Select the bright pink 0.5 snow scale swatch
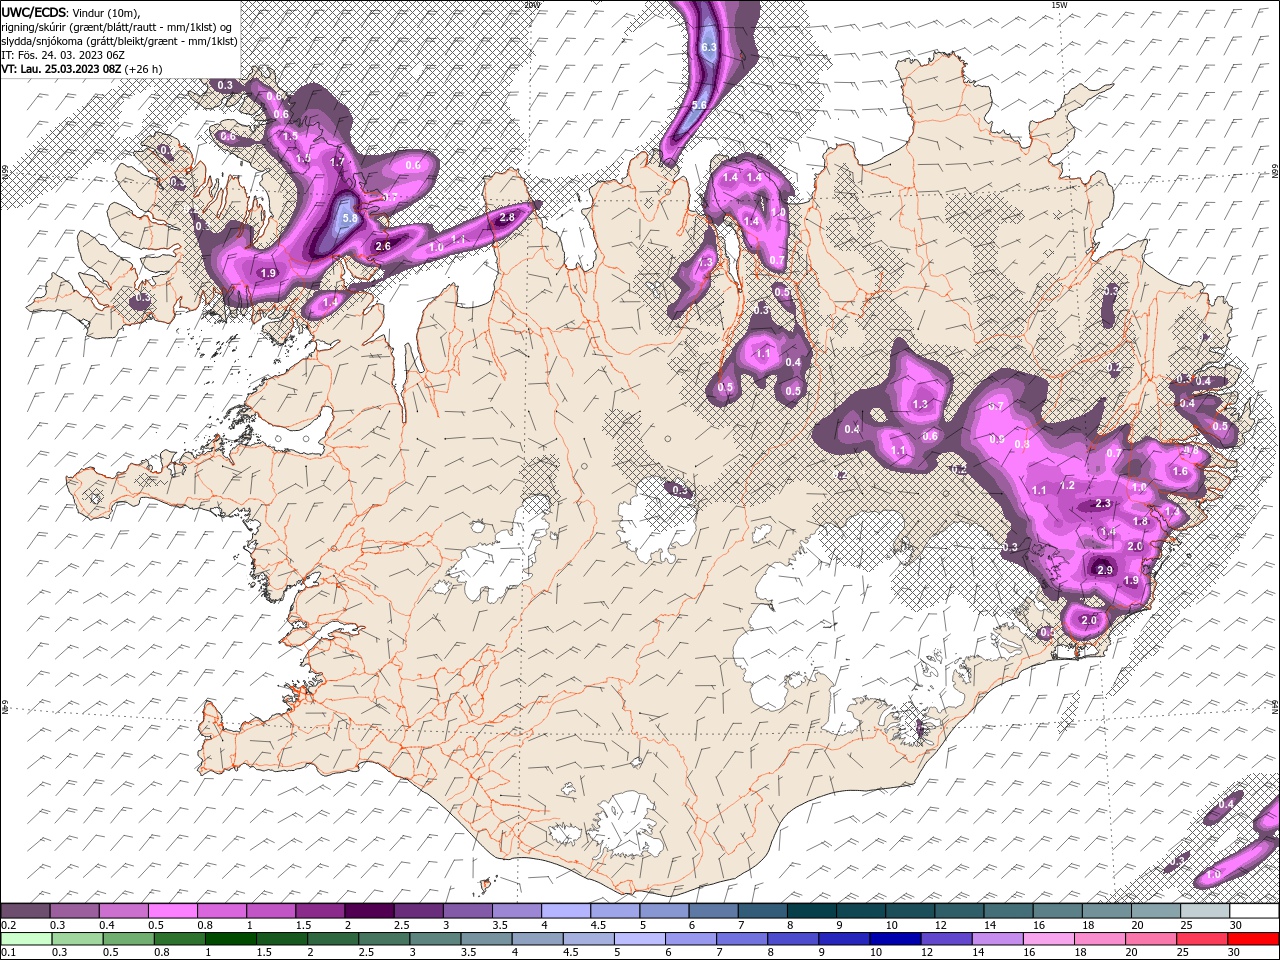This screenshot has height=960, width=1280. [x=172, y=911]
